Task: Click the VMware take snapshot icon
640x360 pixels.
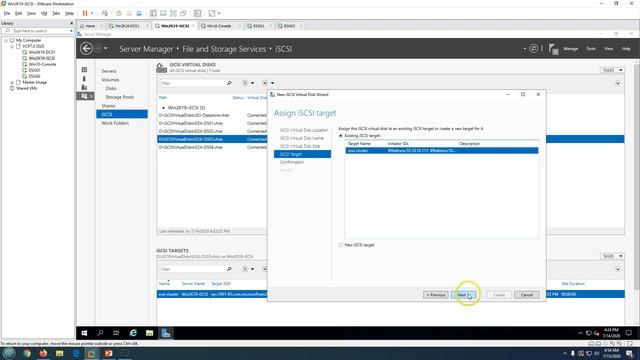Action: [x=119, y=13]
